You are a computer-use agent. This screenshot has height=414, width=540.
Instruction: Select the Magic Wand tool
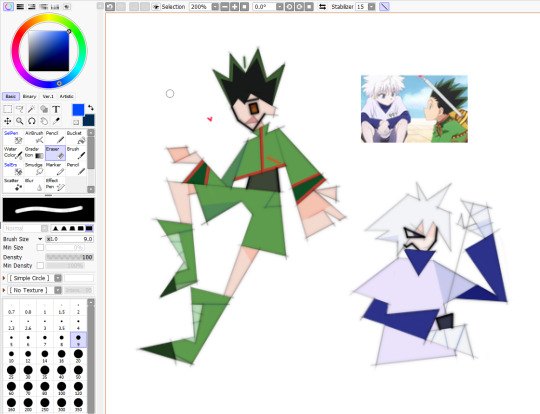32,110
